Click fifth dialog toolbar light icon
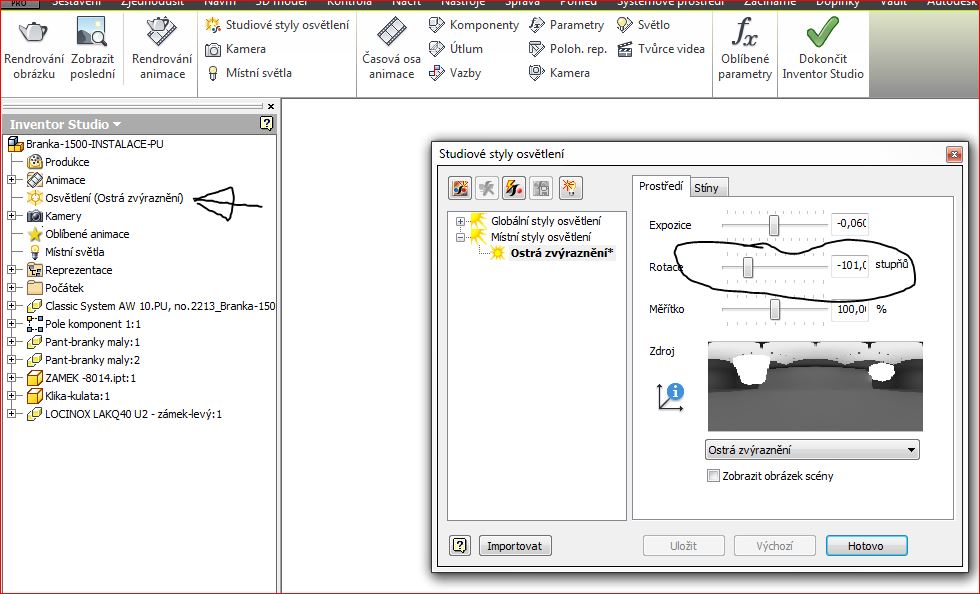The image size is (980, 594). (x=570, y=188)
